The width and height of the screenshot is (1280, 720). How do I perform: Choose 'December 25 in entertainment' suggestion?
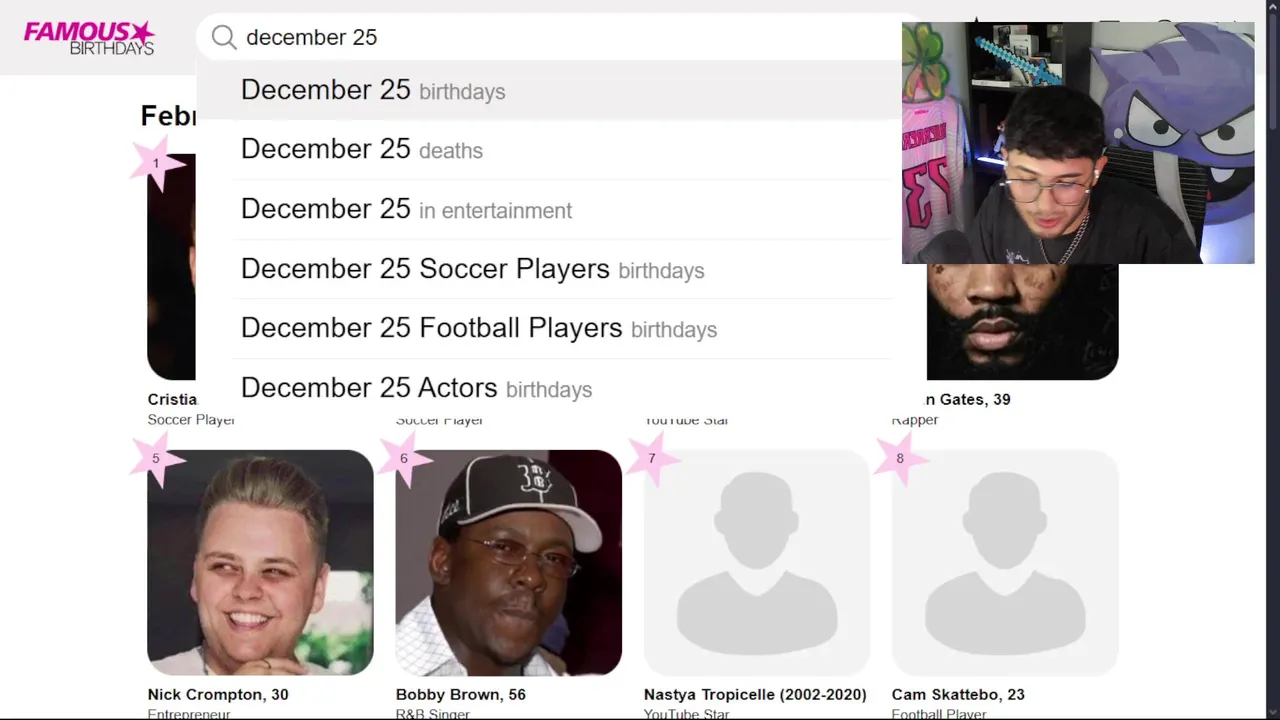[406, 209]
